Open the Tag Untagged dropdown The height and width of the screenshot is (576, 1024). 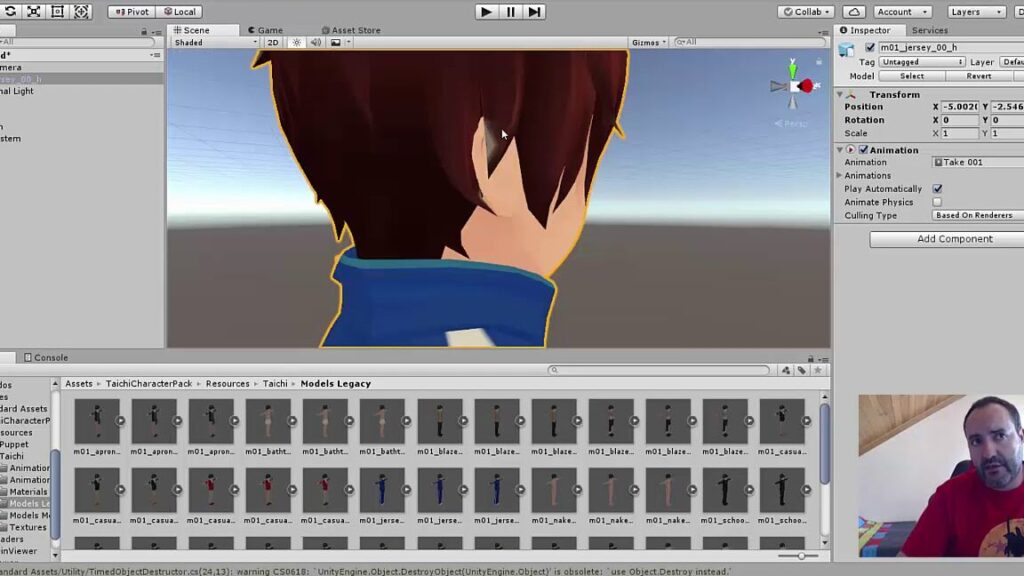point(921,62)
